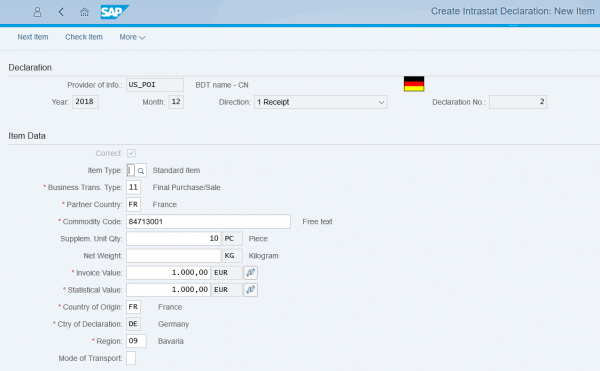Open search help for Item Type
The width and height of the screenshot is (600, 371).
point(141,171)
